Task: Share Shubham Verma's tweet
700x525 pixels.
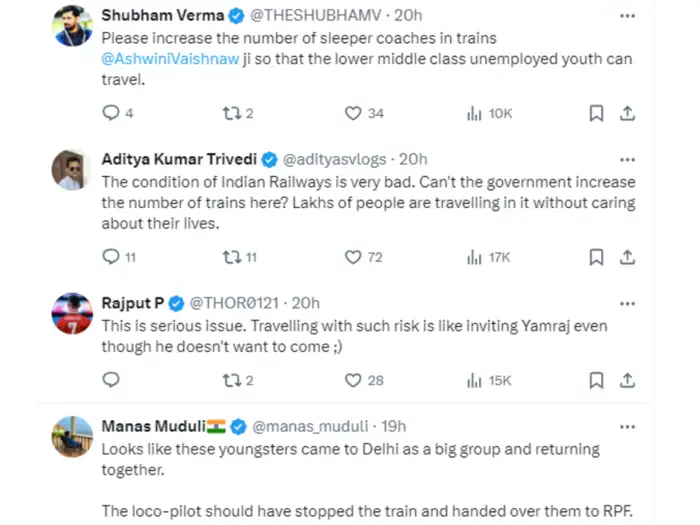Action: (627, 113)
